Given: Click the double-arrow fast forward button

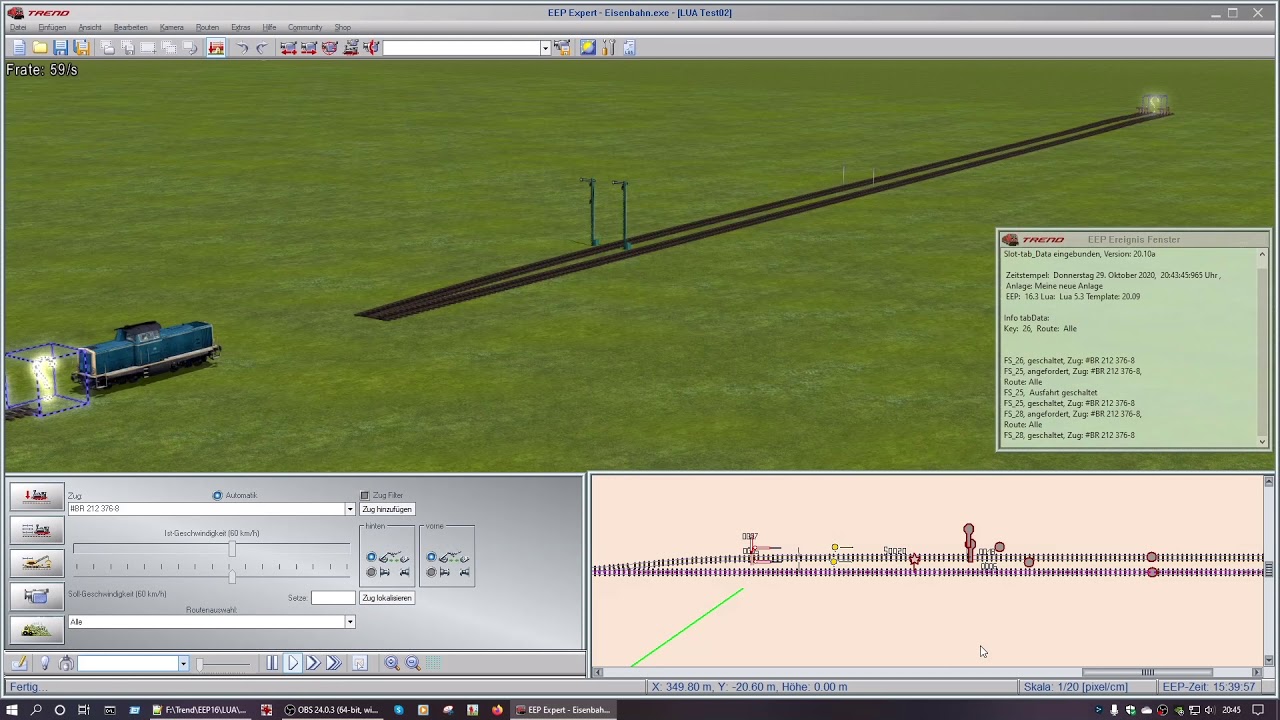Looking at the screenshot, I should (x=313, y=663).
